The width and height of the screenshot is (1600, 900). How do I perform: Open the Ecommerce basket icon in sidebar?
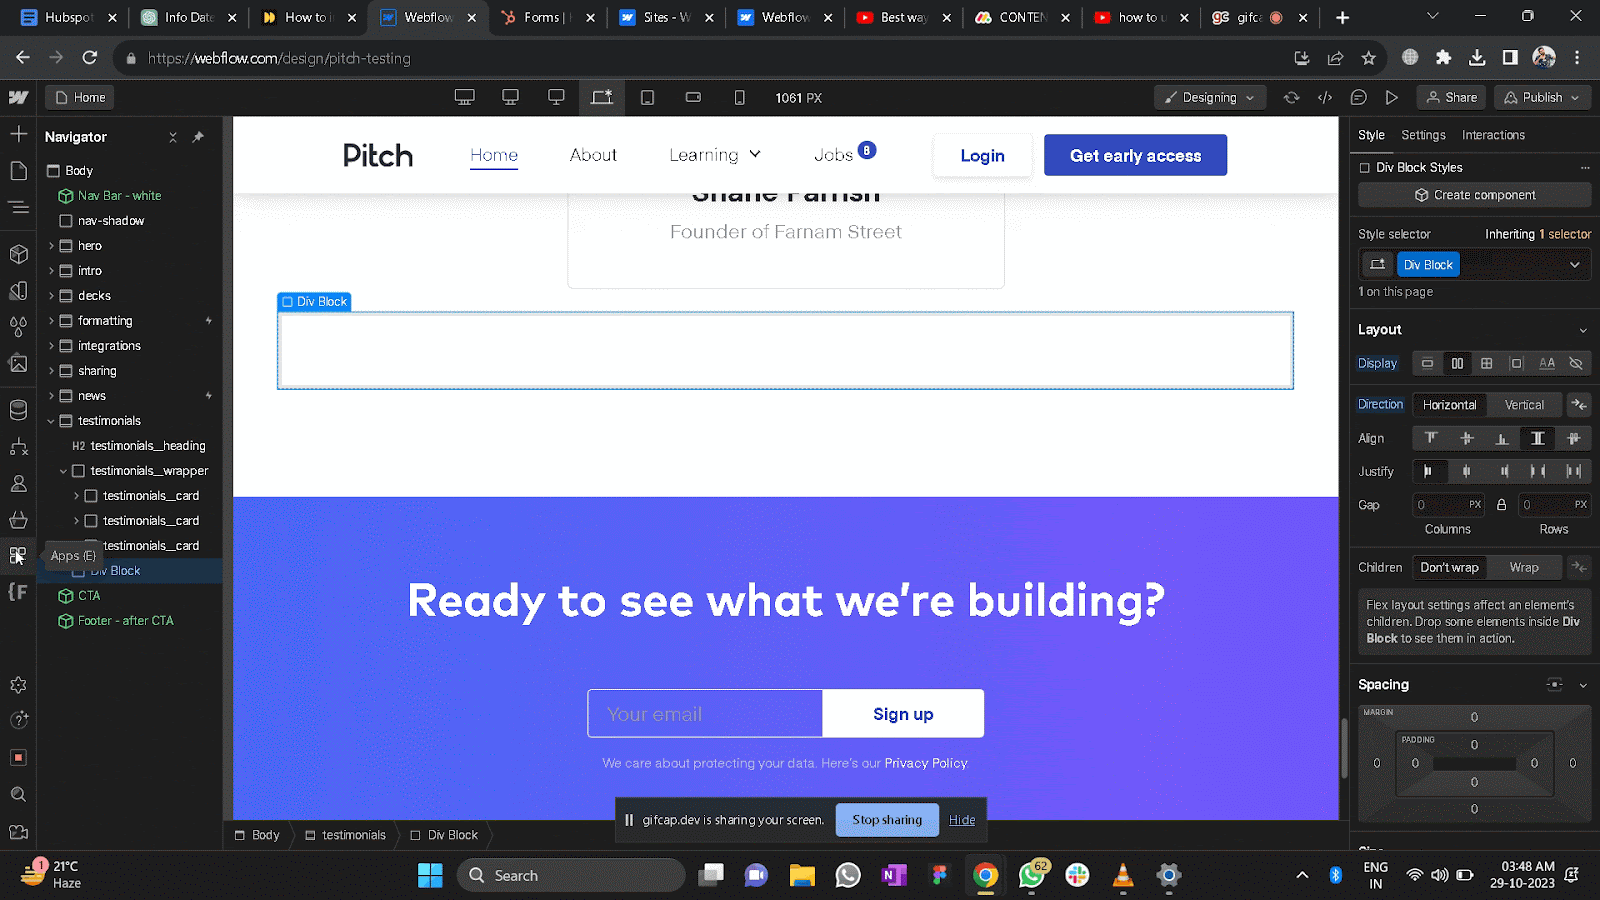(18, 519)
